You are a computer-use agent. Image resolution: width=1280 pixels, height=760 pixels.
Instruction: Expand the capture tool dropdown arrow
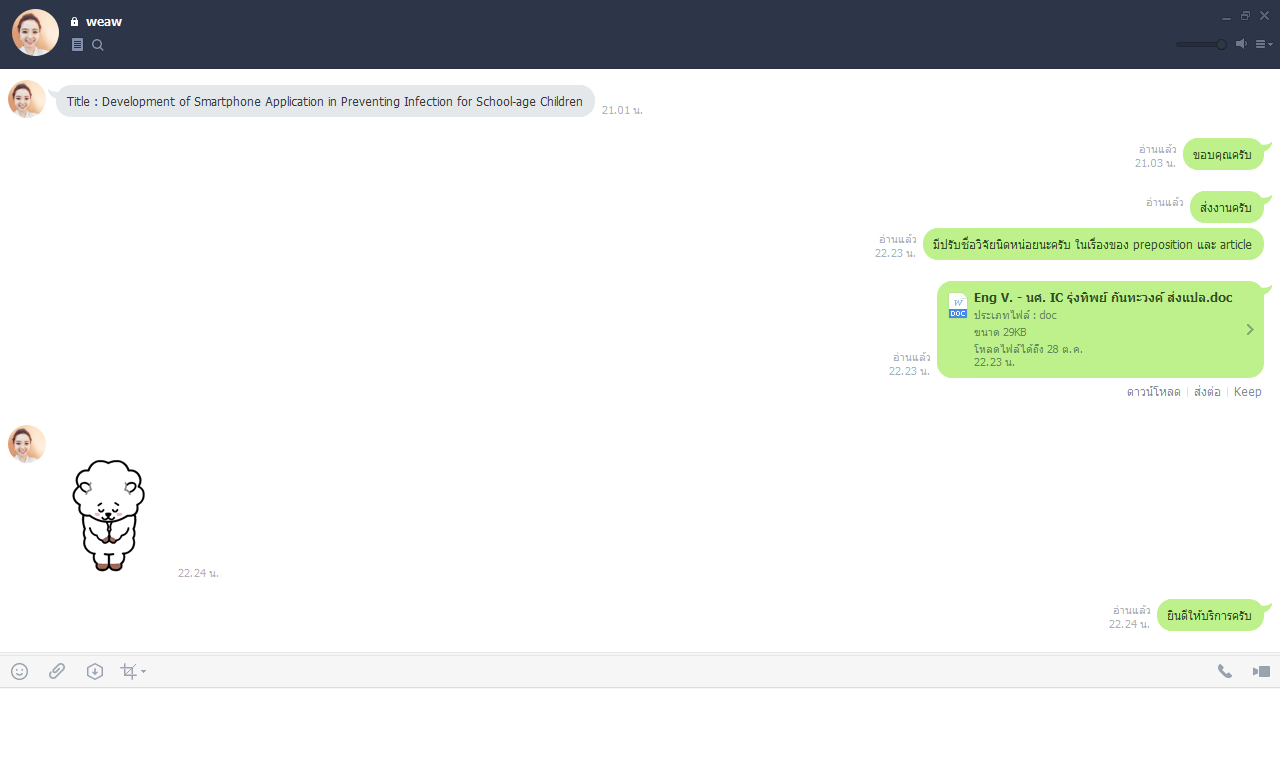tap(144, 671)
